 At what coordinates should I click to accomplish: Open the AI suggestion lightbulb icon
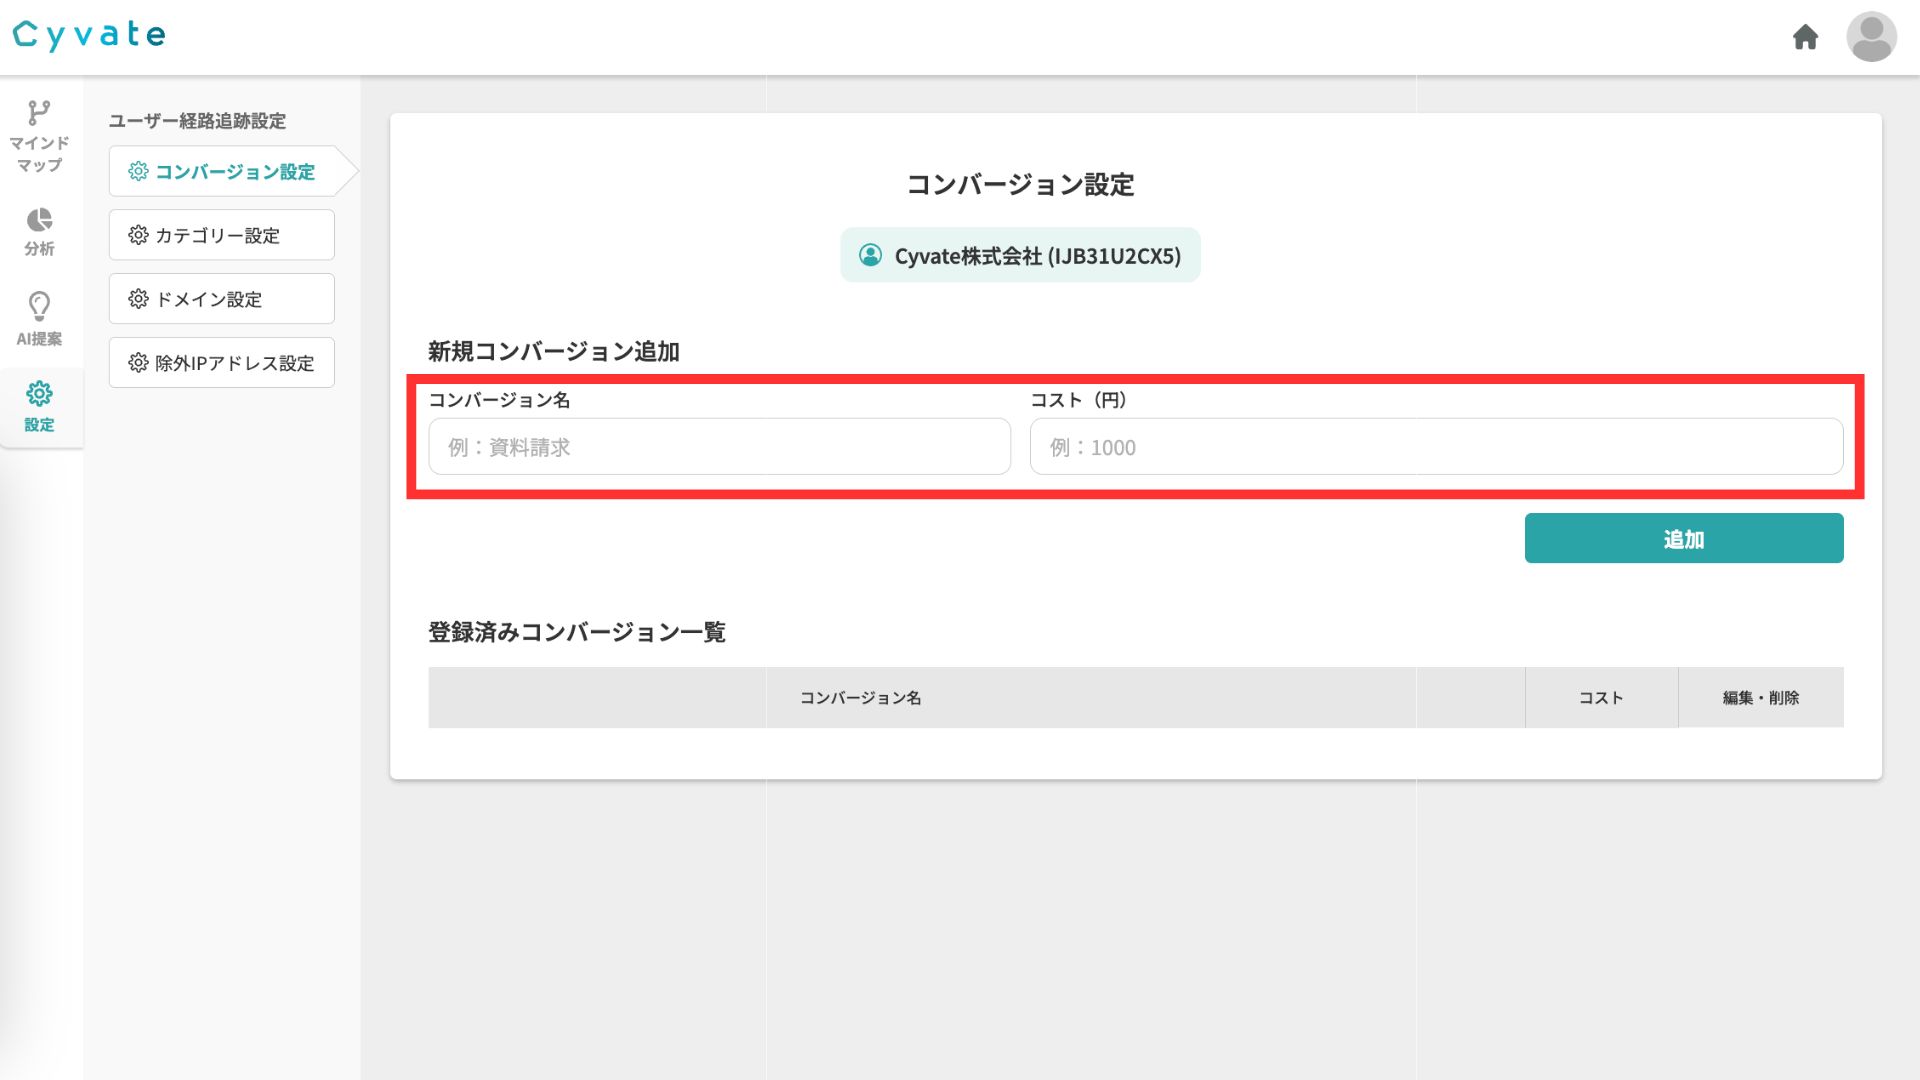[39, 306]
